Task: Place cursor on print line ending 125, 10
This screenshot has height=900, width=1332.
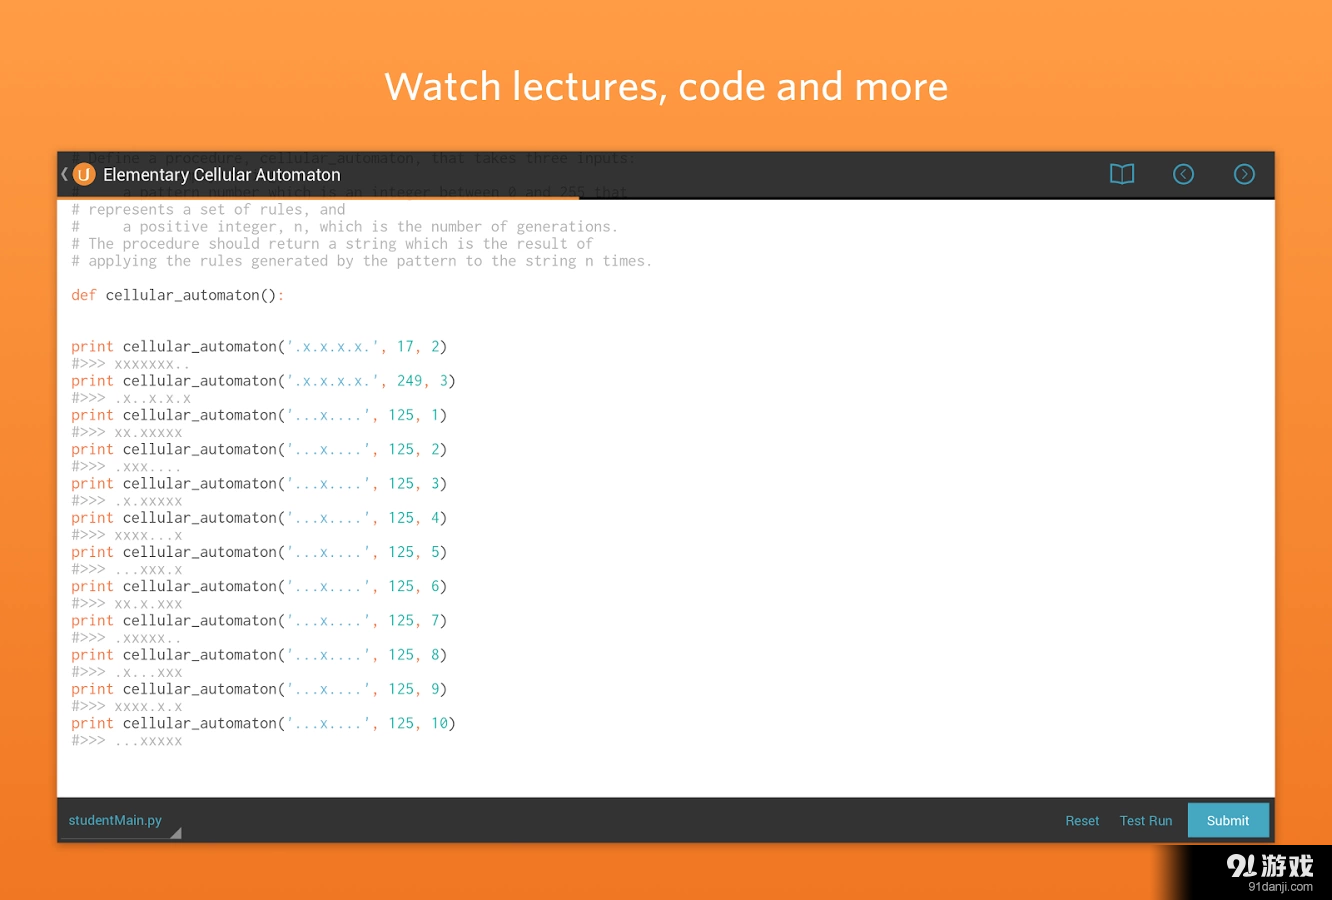Action: [x=263, y=724]
